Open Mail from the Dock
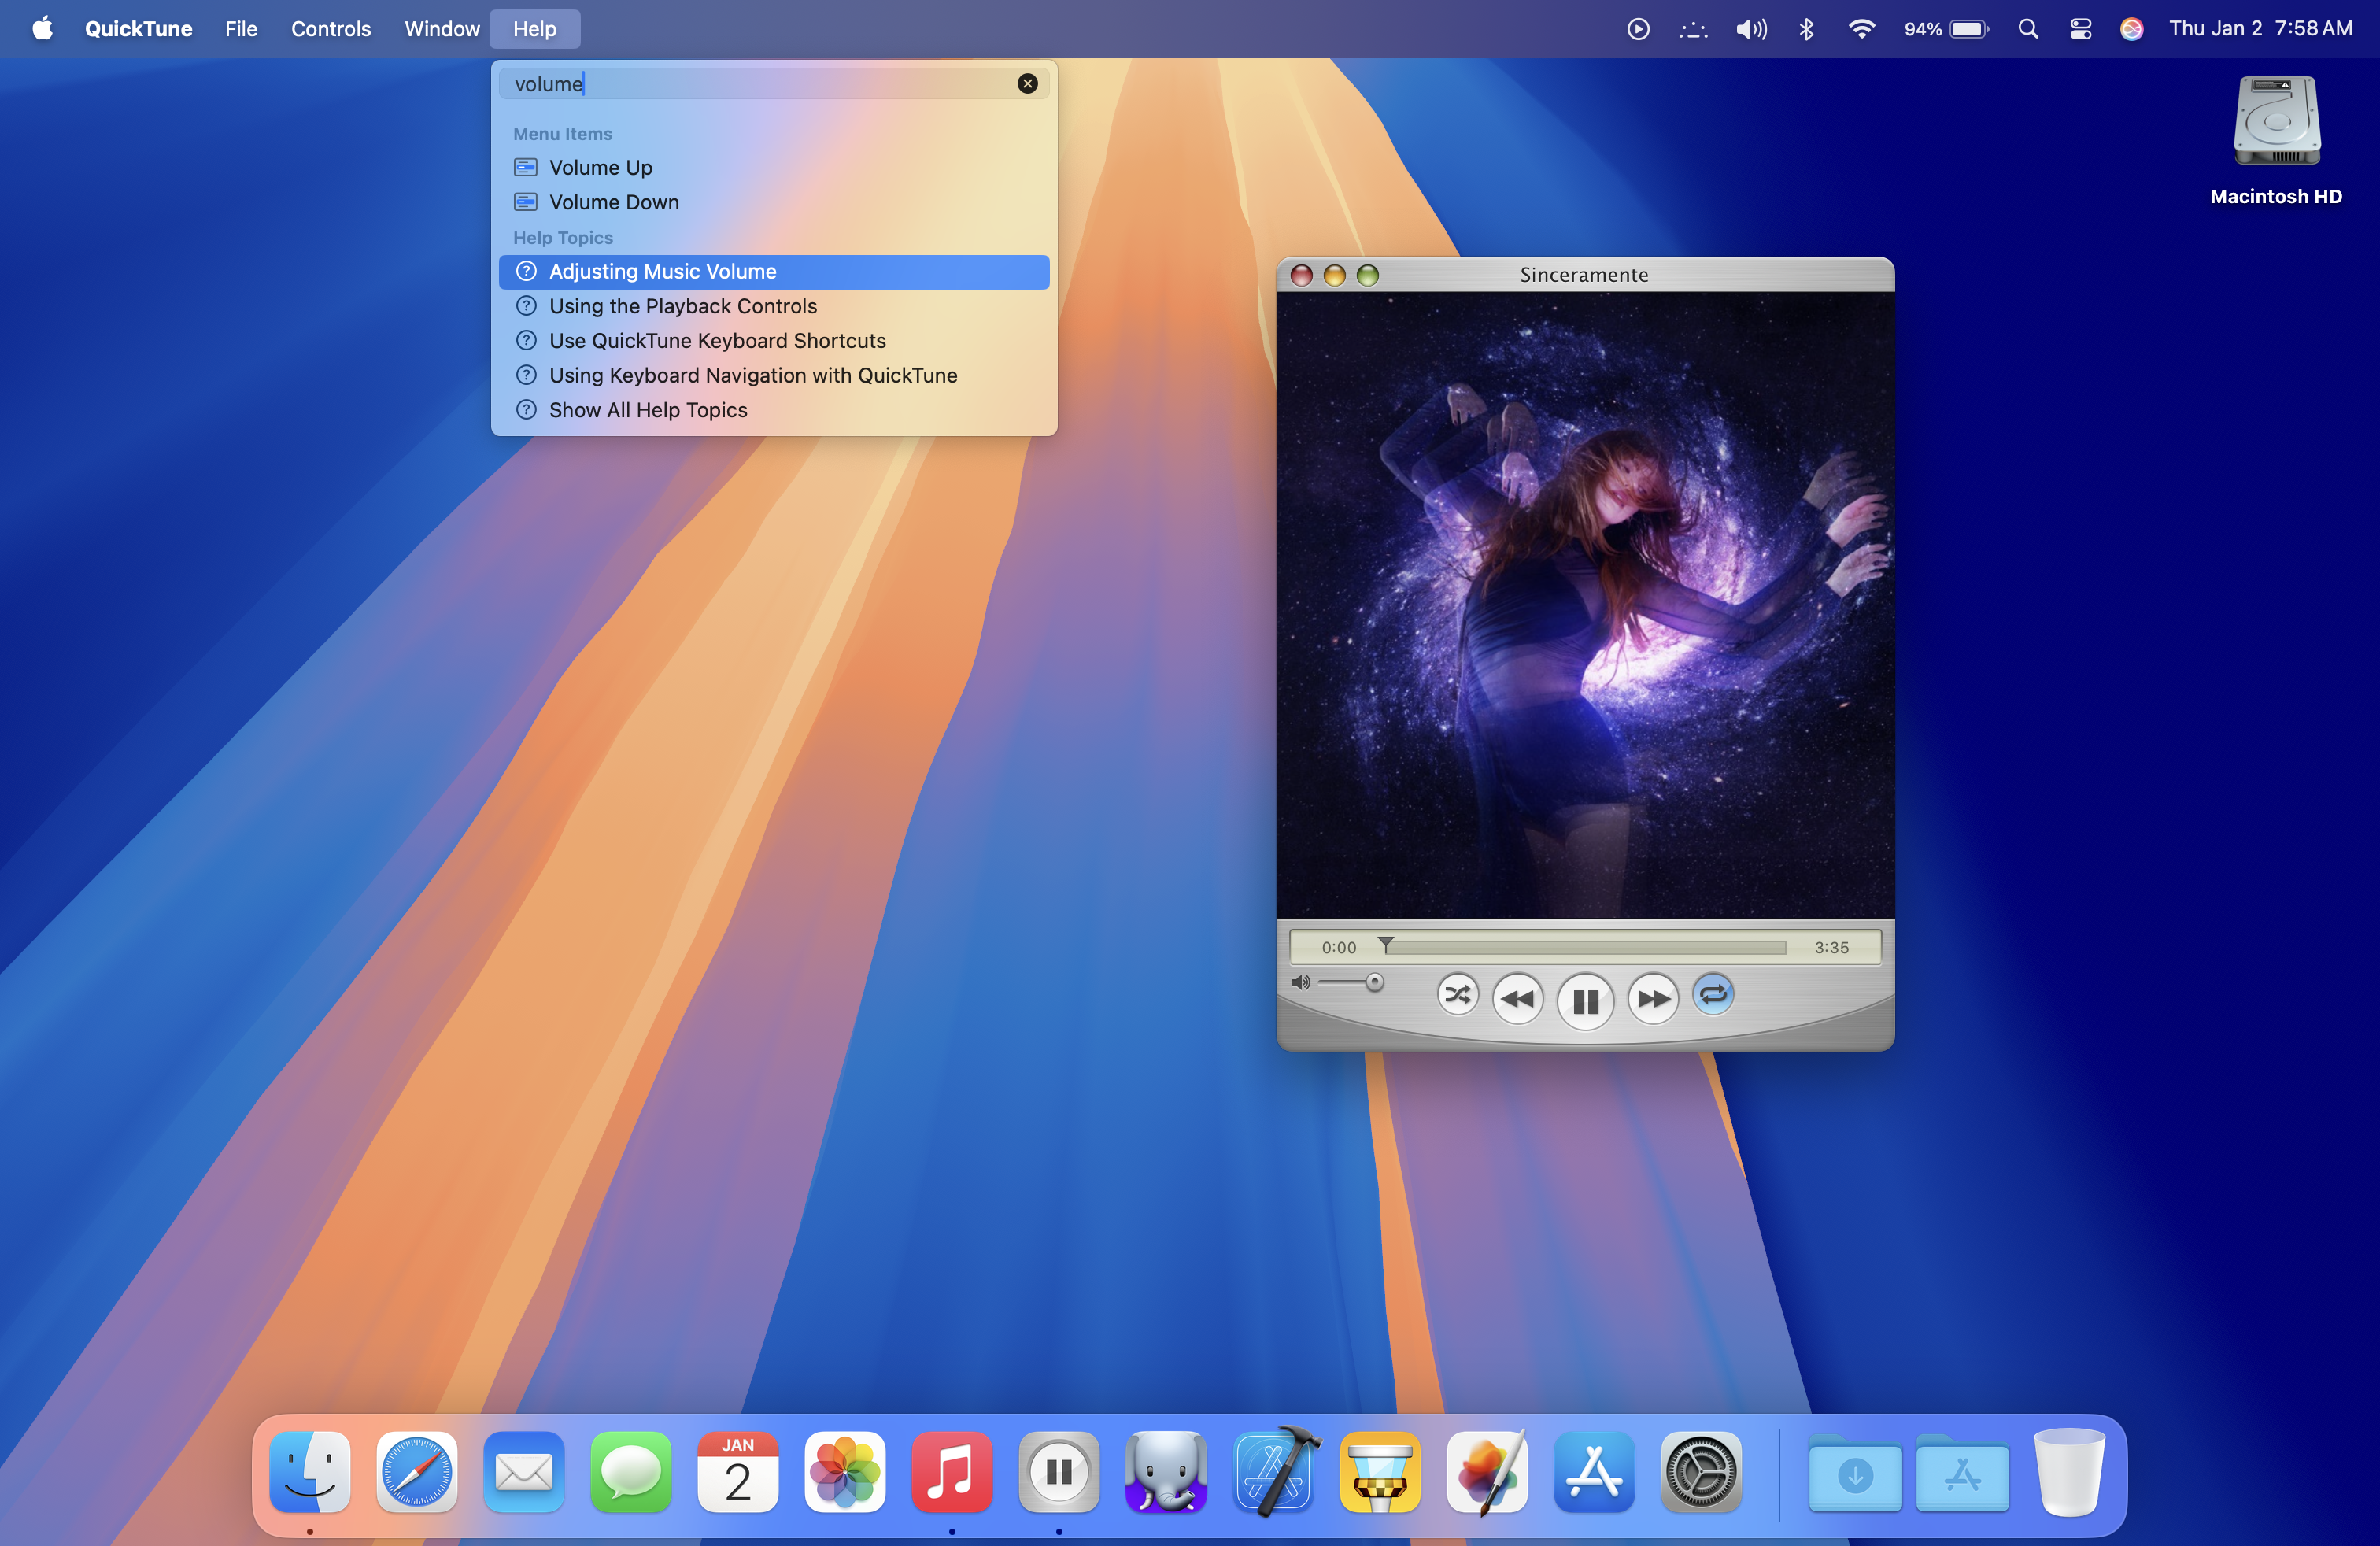 (x=524, y=1472)
